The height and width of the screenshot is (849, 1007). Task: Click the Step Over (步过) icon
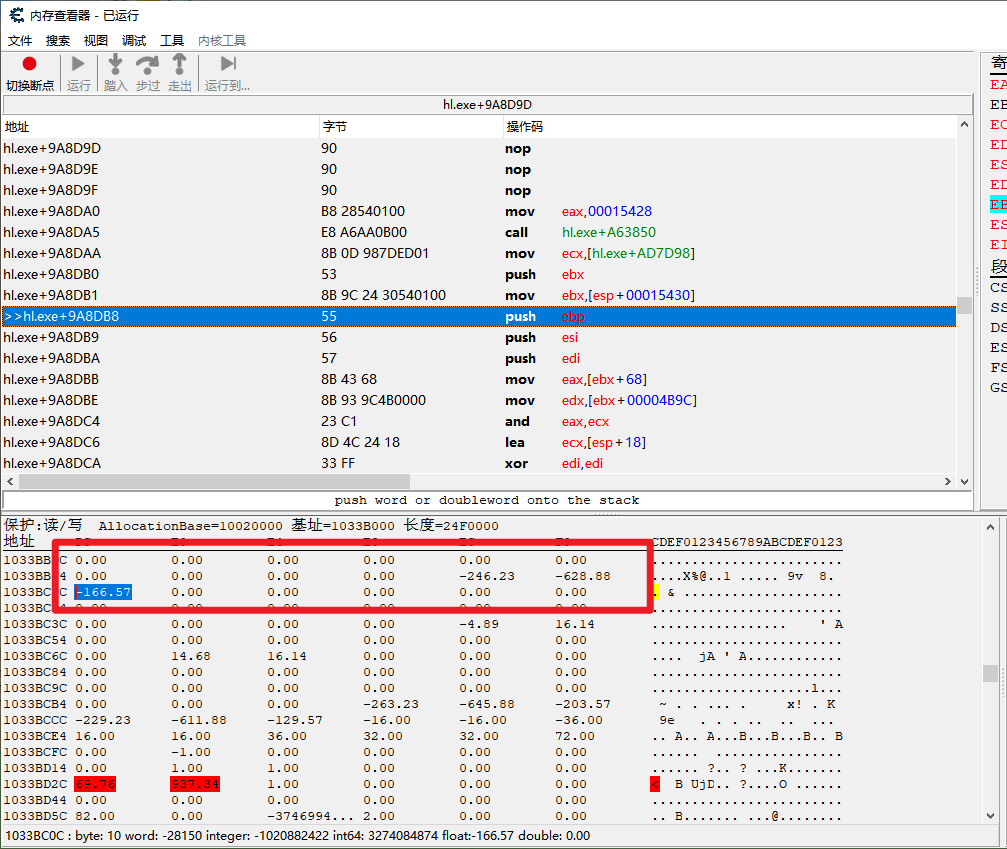point(147,65)
